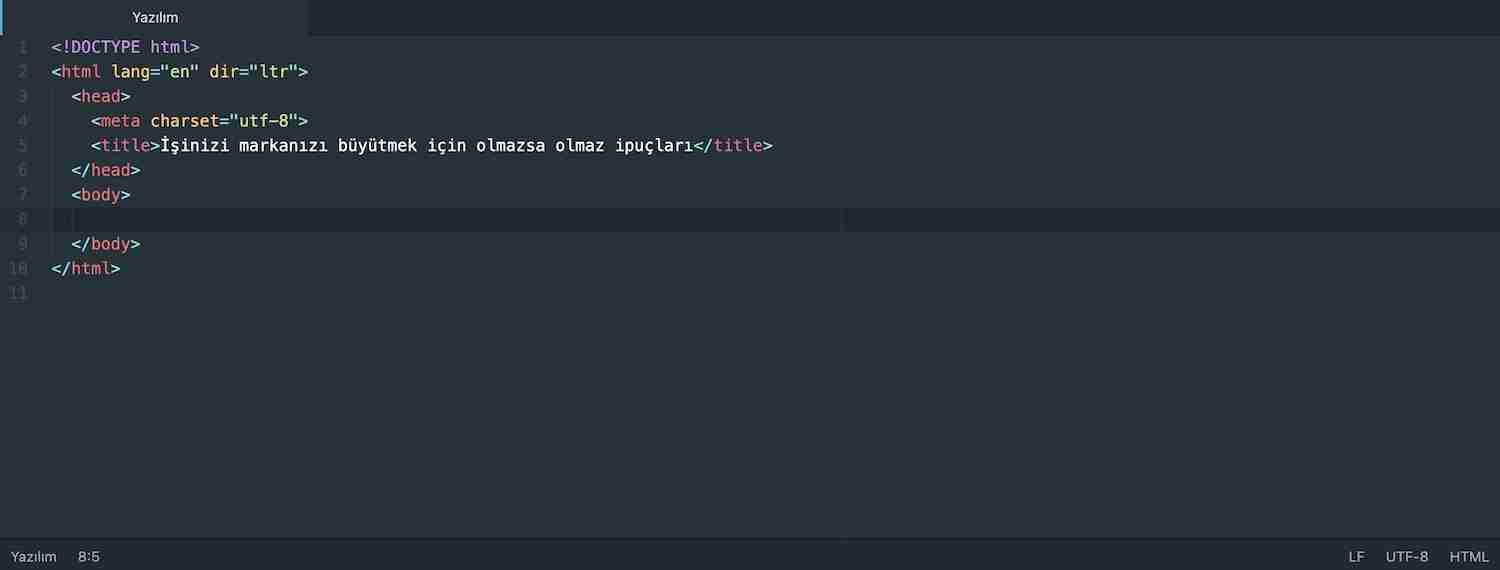This screenshot has height=570, width=1500.
Task: Click line number 5 in gutter
Action: click(23, 145)
